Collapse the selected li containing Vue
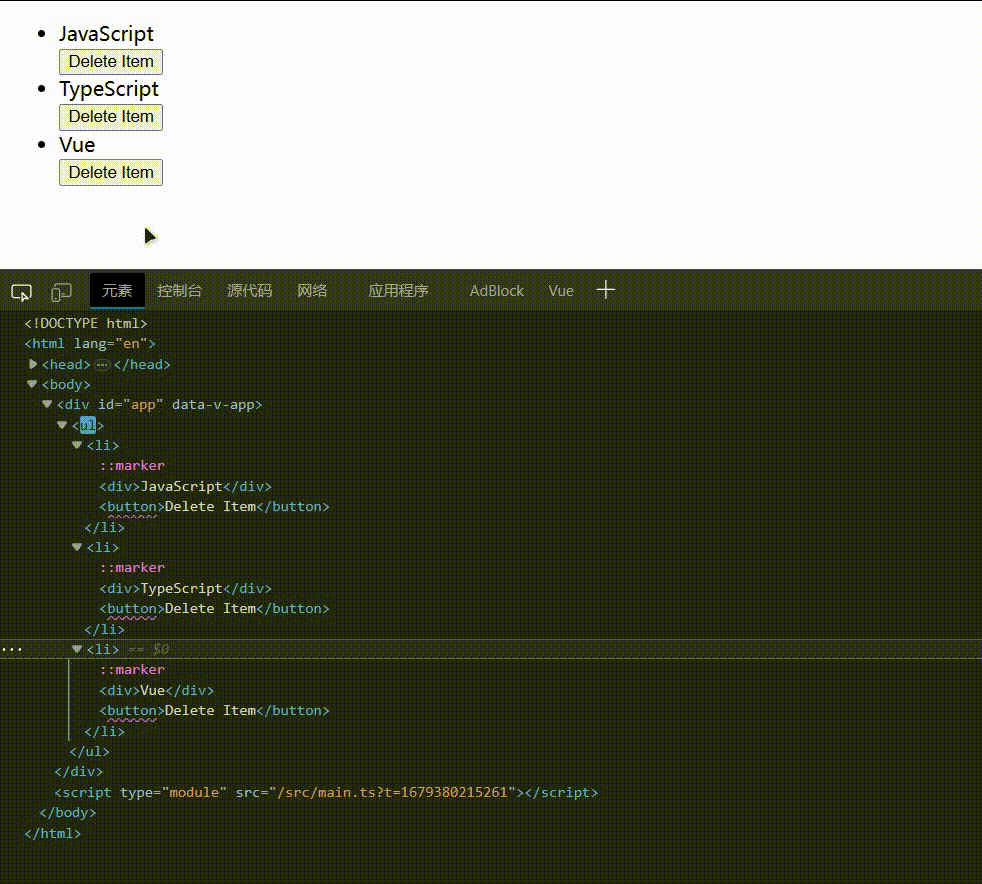The height and width of the screenshot is (884, 982). [x=77, y=649]
